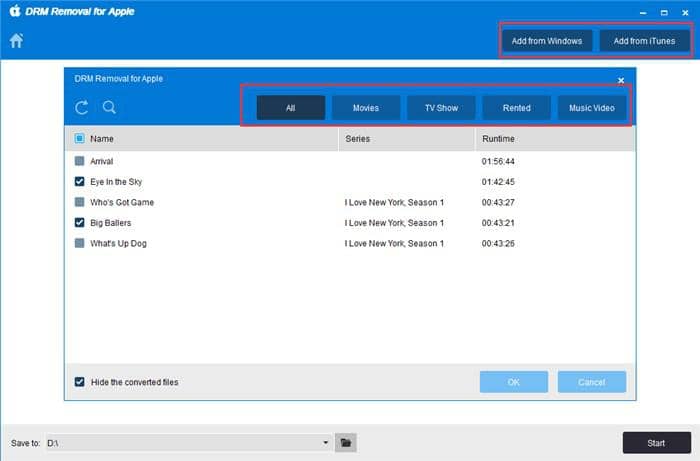Screen dimensions: 700x461
Task: Click the Apple logo in title bar
Action: [15, 11]
